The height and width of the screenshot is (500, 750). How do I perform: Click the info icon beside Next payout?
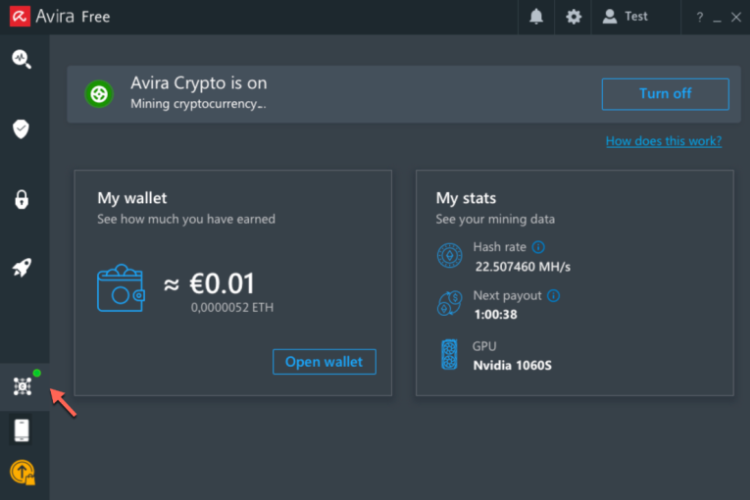pyautogui.click(x=554, y=296)
